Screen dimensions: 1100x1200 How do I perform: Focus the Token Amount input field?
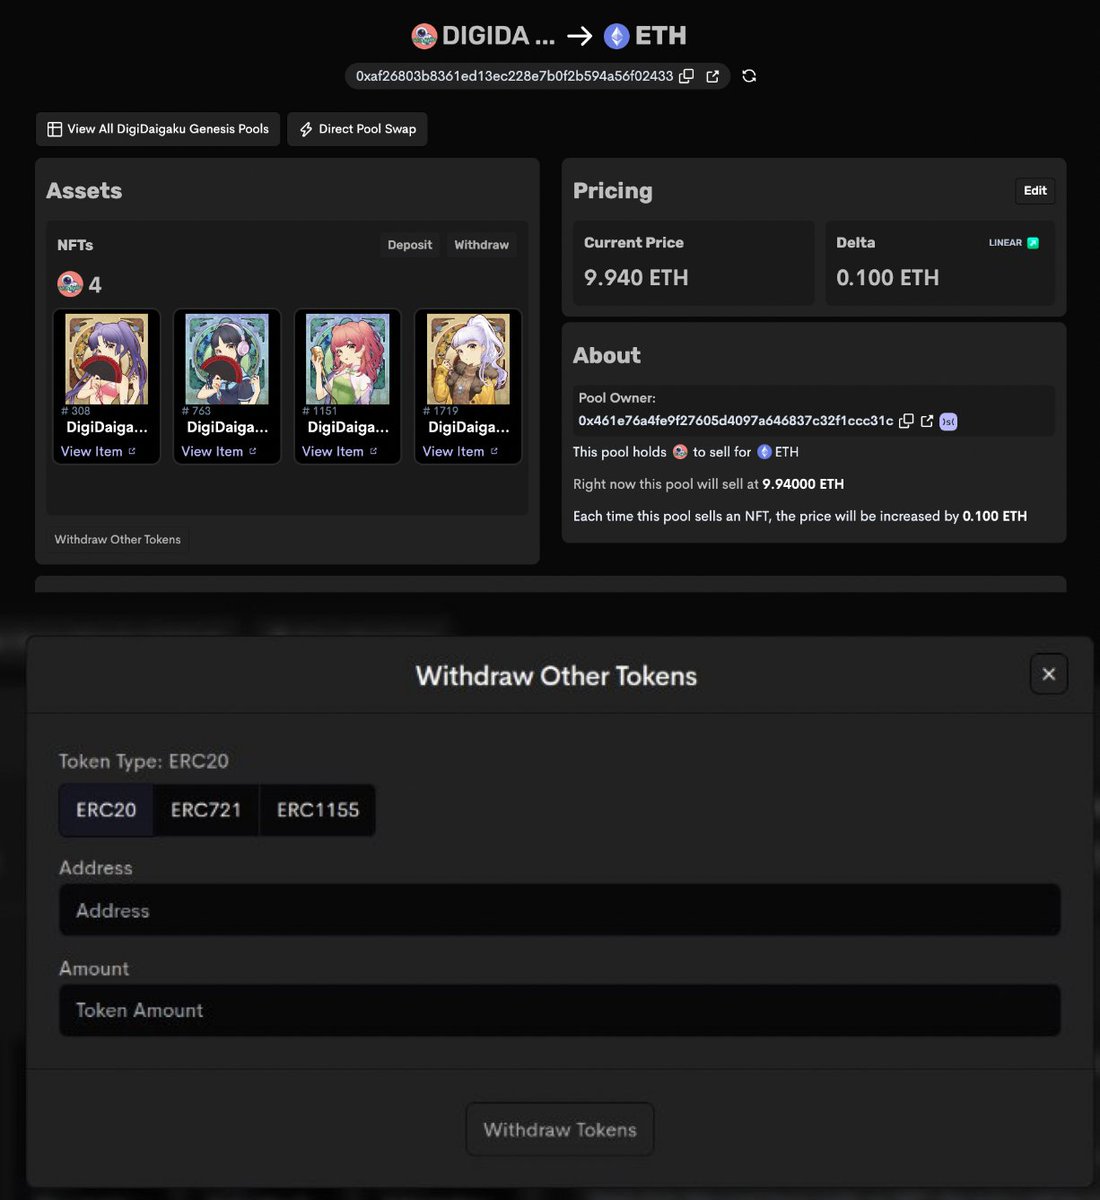tap(560, 1010)
